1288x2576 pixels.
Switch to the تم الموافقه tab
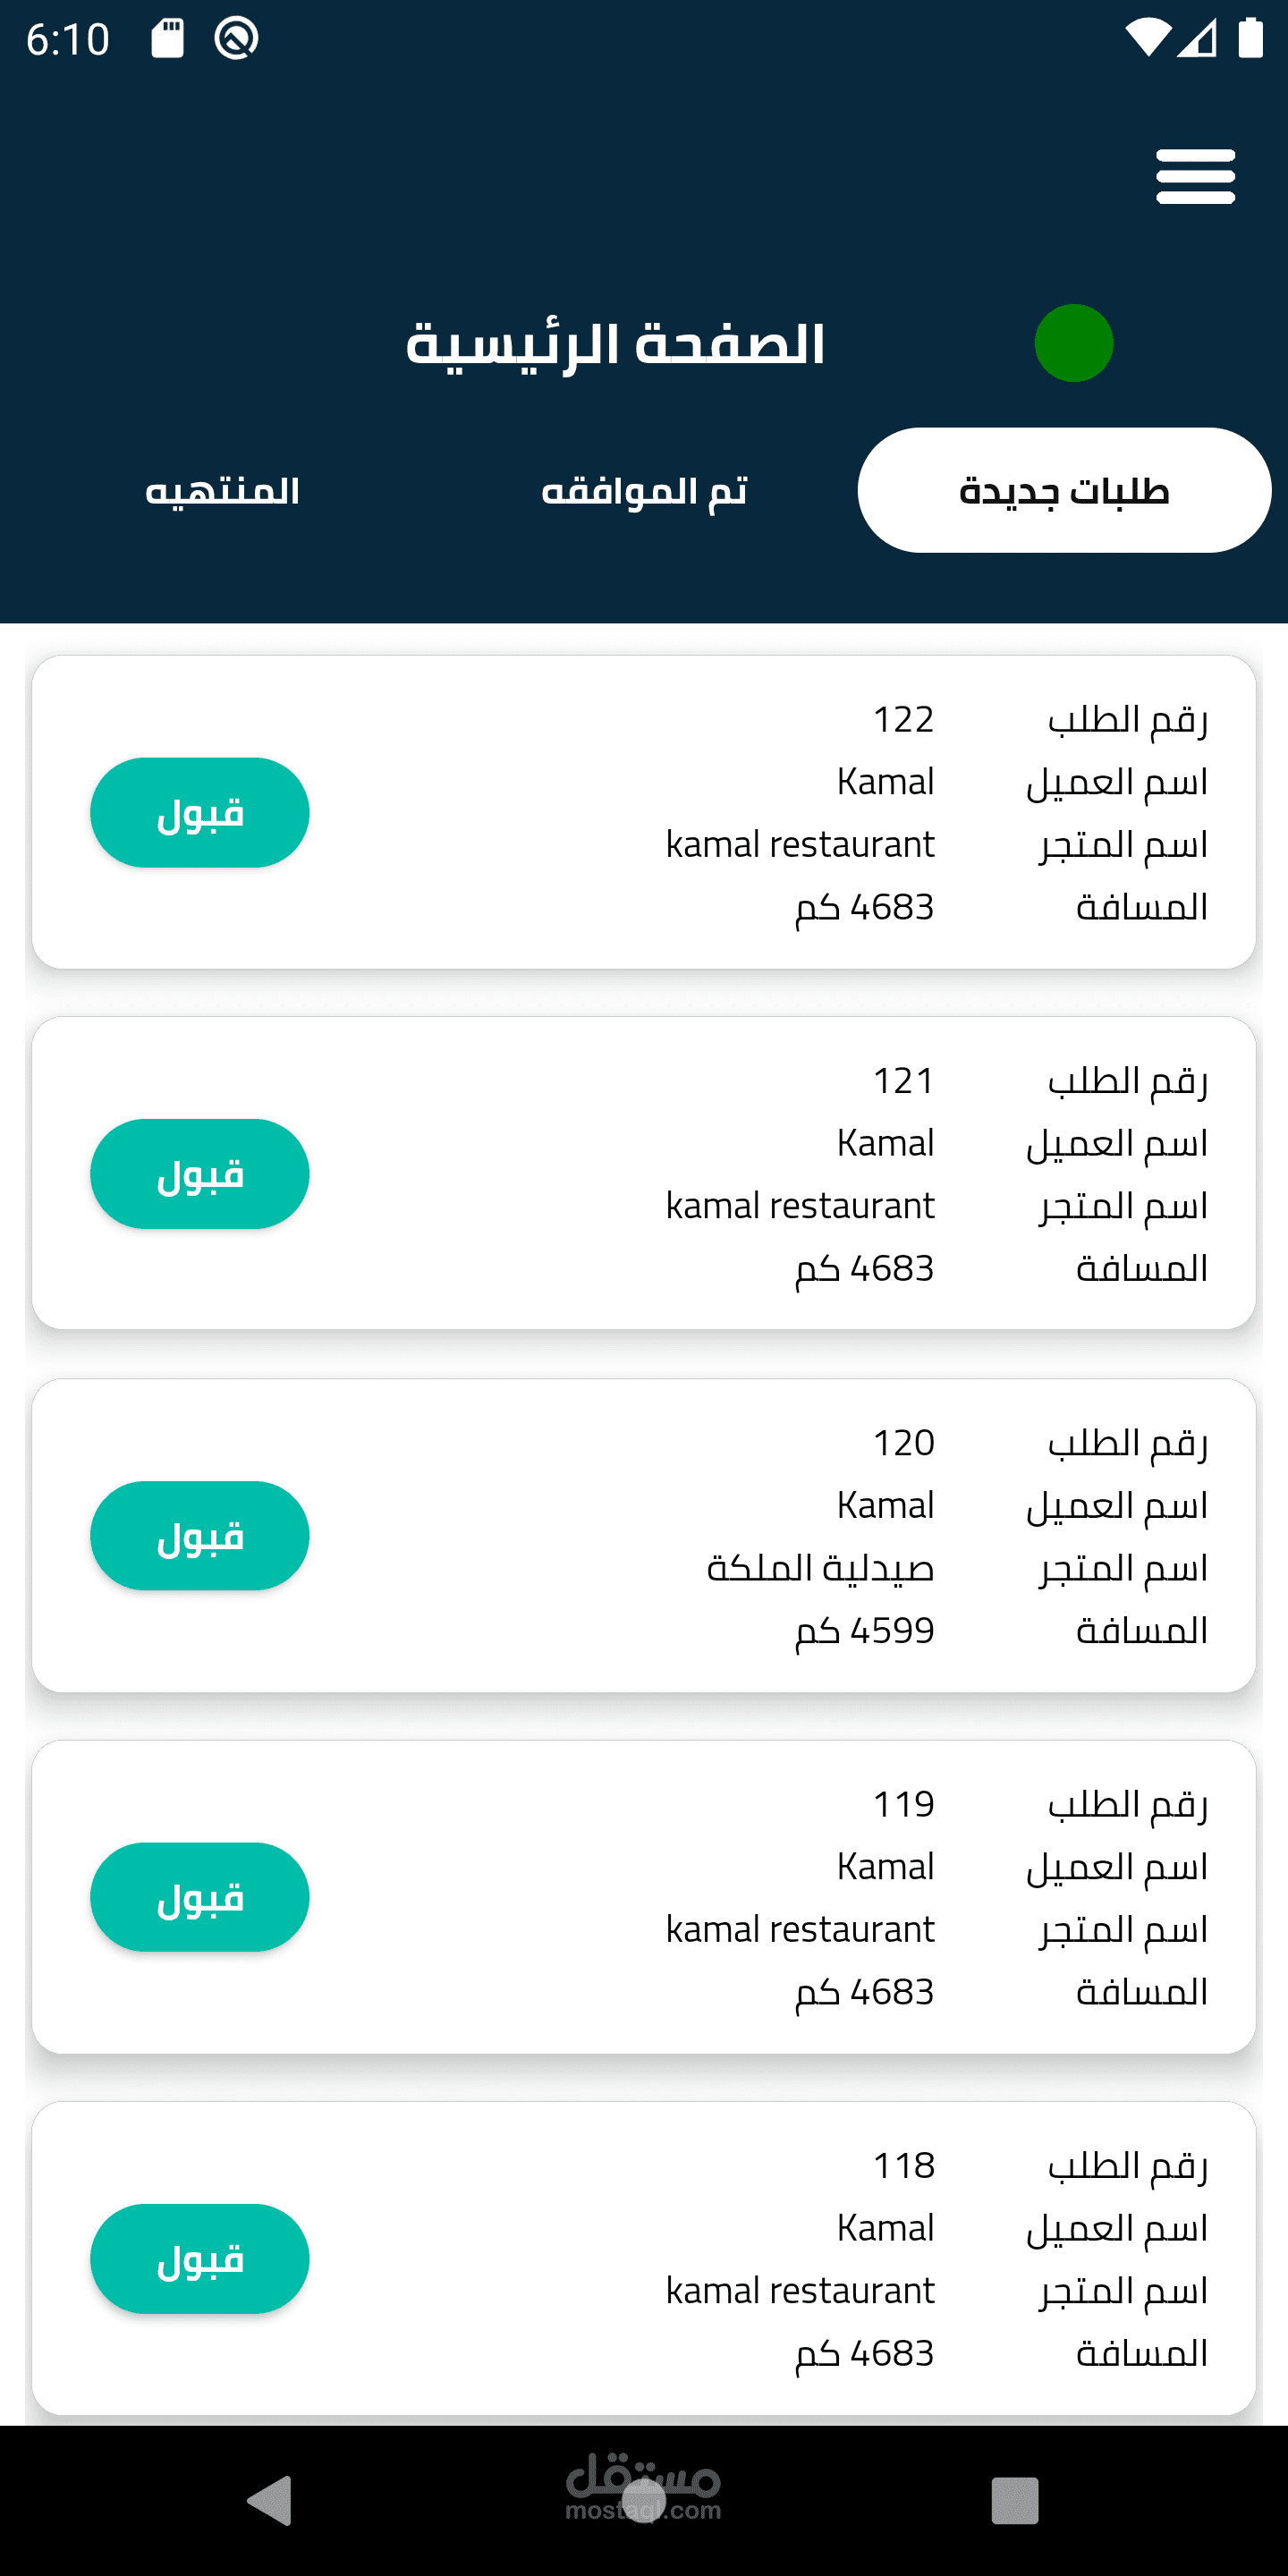pyautogui.click(x=644, y=491)
